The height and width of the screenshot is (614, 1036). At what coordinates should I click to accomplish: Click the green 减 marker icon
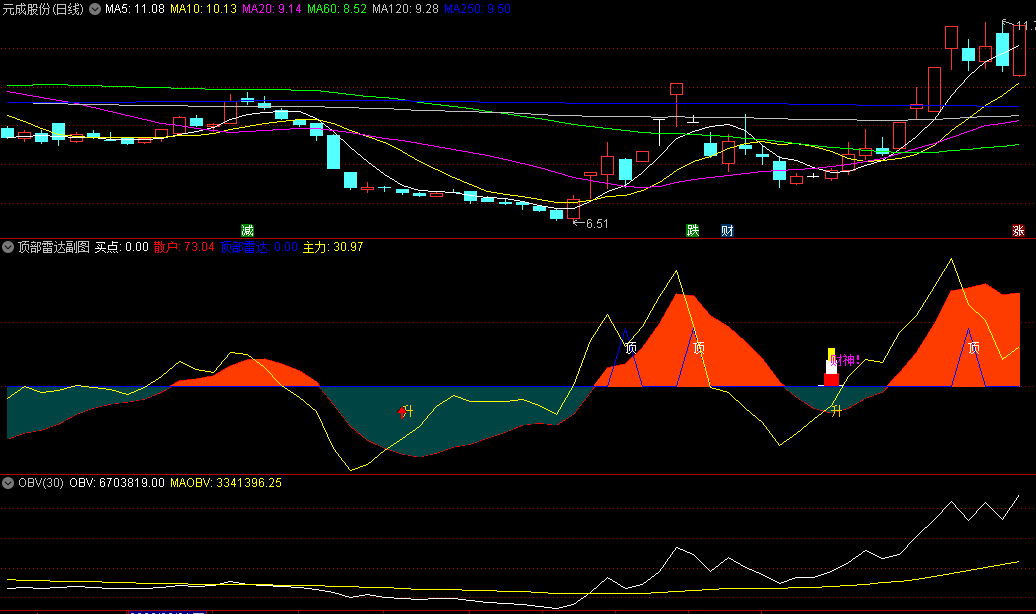[247, 231]
